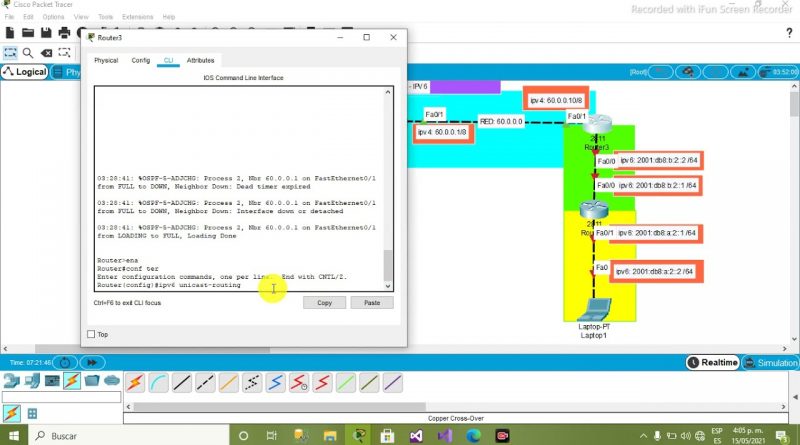Switch to Simulation mode
Screen dimensions: 800x445
770,363
